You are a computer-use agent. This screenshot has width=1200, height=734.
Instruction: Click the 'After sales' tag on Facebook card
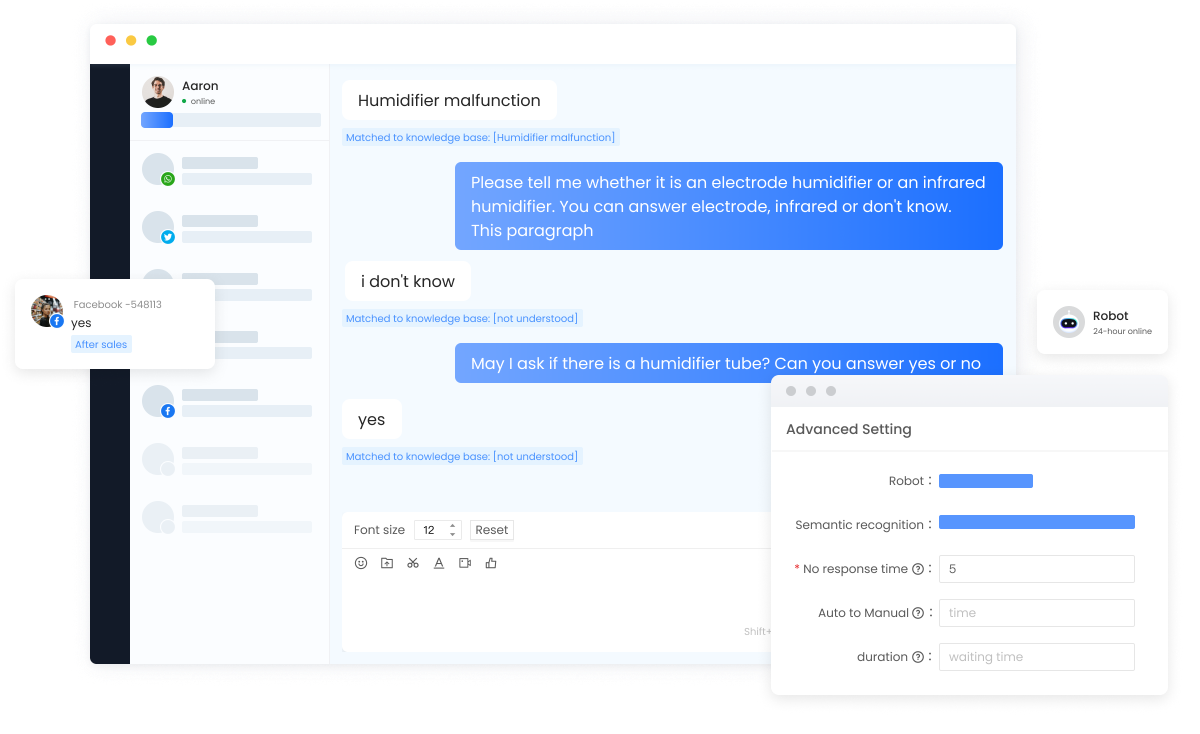point(101,344)
